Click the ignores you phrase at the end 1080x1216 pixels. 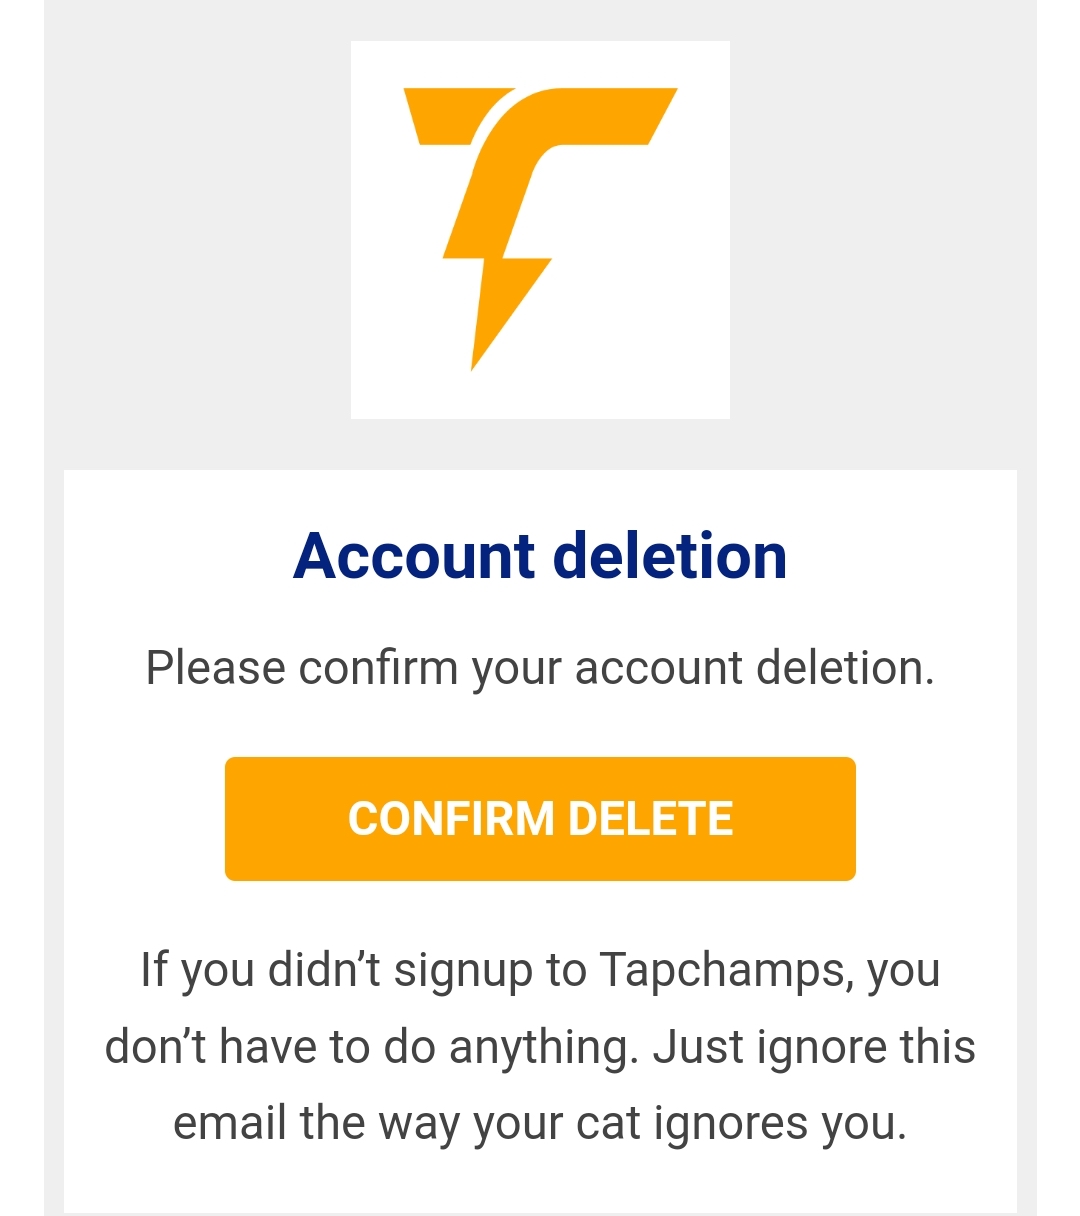[780, 1124]
